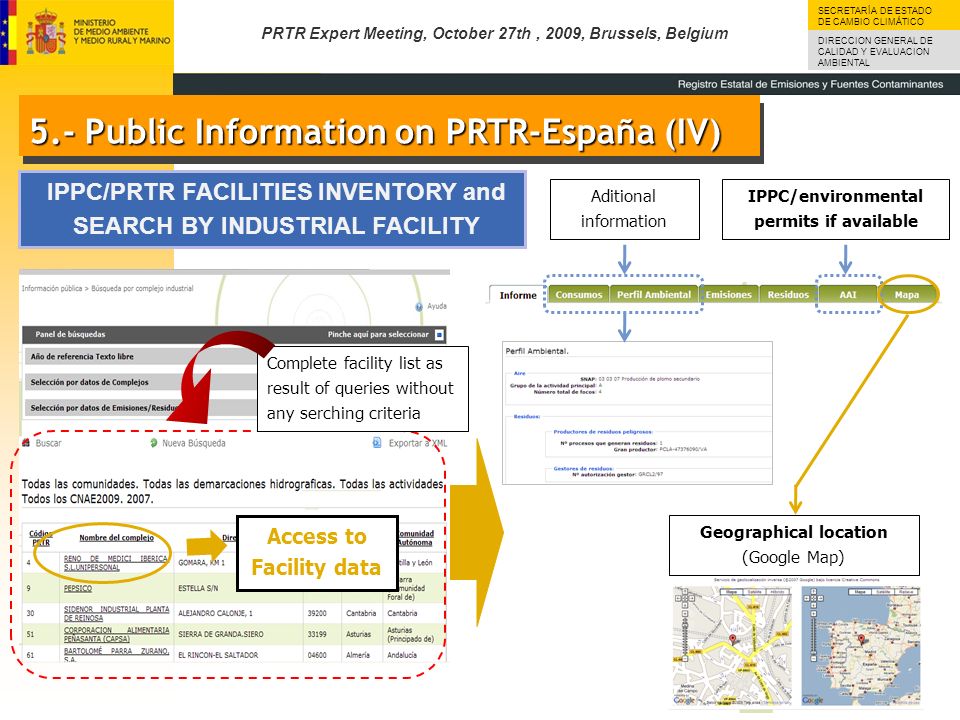Click the Andalucía community cell

(402, 655)
